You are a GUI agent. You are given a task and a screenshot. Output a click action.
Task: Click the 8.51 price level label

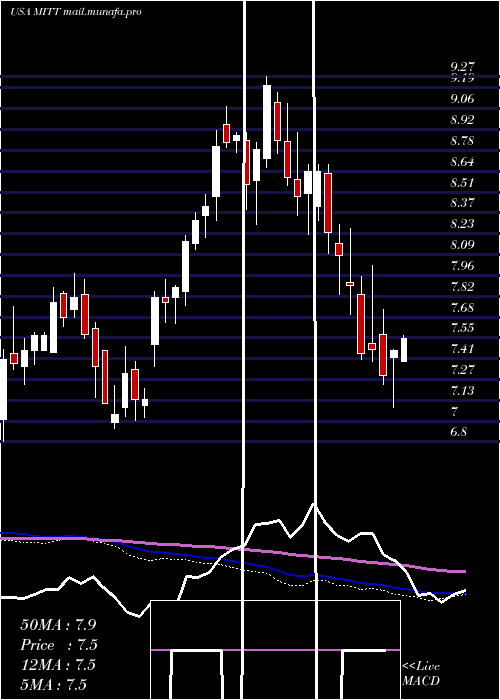(x=463, y=182)
